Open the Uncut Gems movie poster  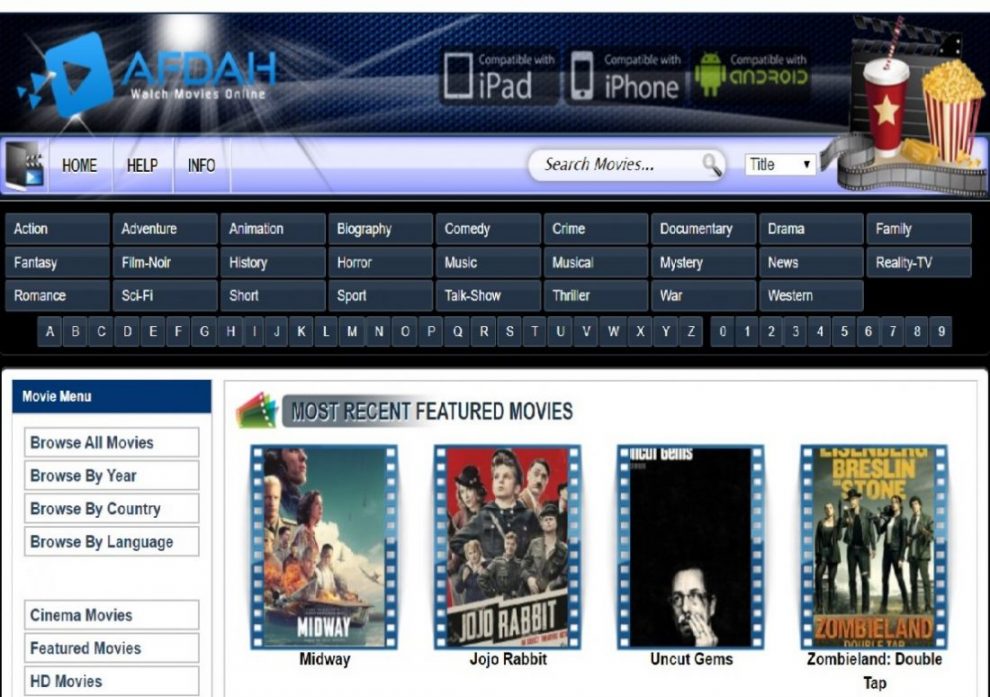point(691,547)
